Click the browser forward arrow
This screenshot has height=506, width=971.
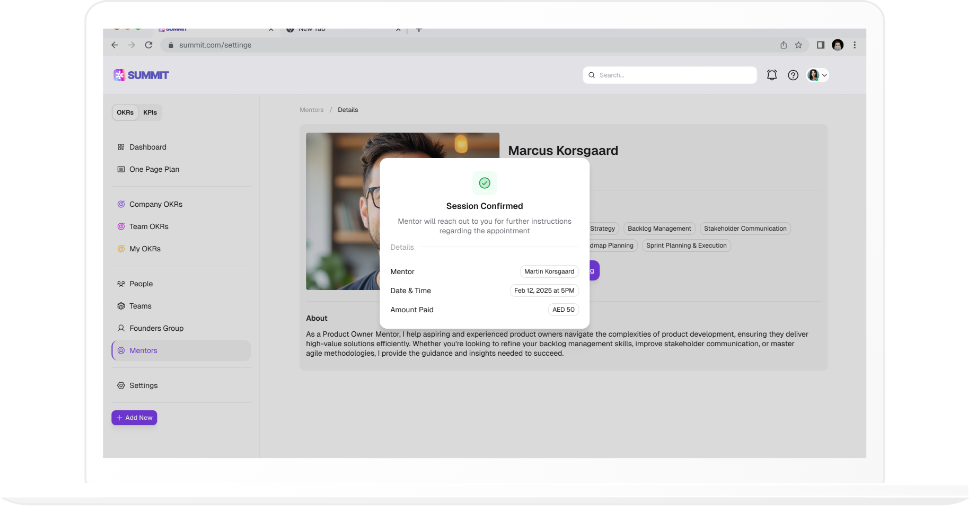(131, 45)
